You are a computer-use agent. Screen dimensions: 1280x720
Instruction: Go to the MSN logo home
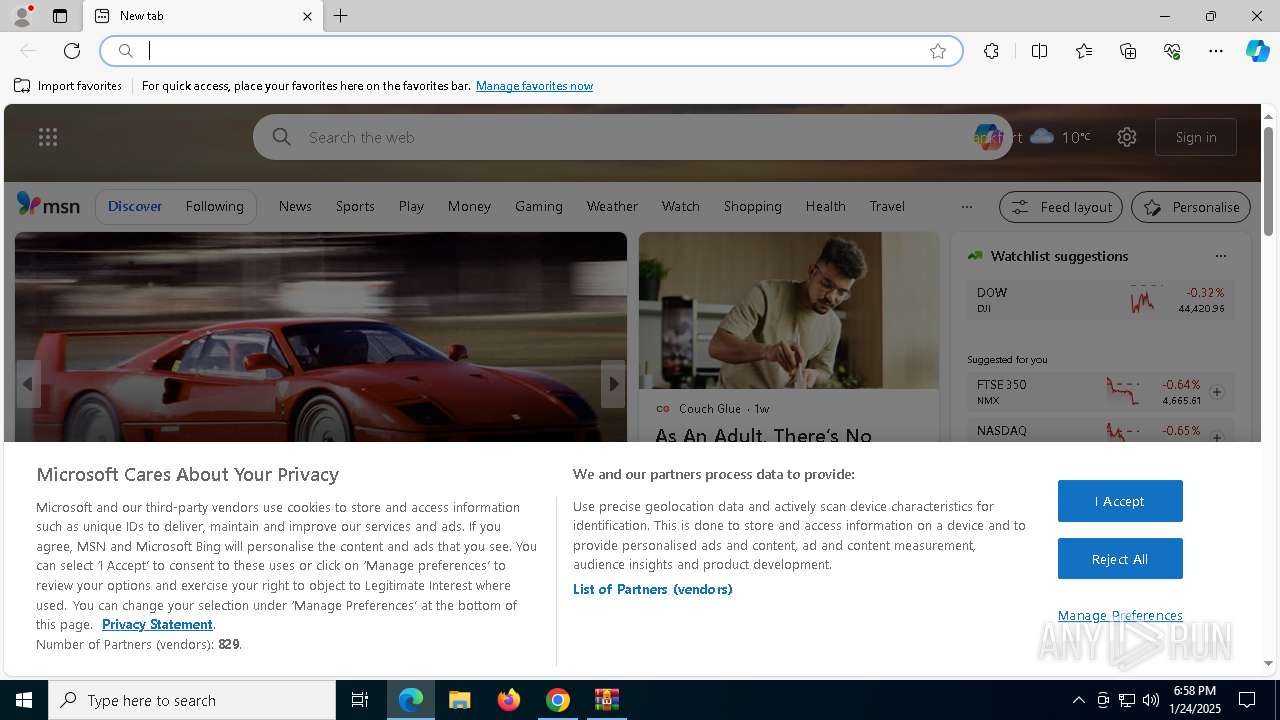click(x=48, y=205)
